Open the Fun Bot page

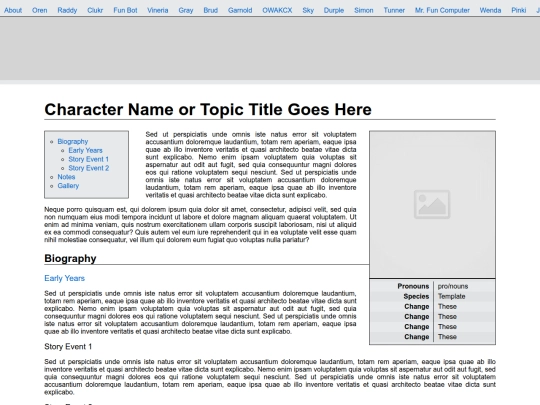(x=125, y=10)
